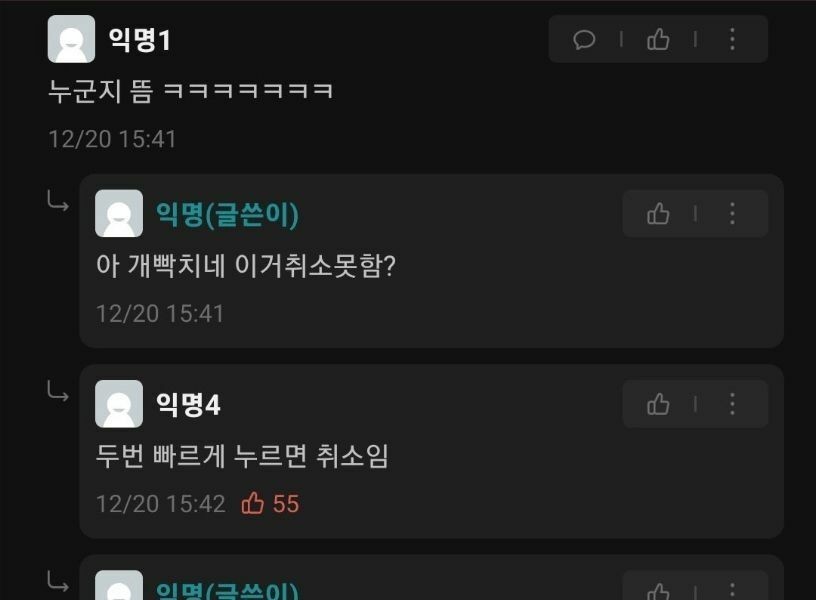
Task: Tap the reply text 아 개빡치네 이거취소못함?
Action: (x=246, y=266)
